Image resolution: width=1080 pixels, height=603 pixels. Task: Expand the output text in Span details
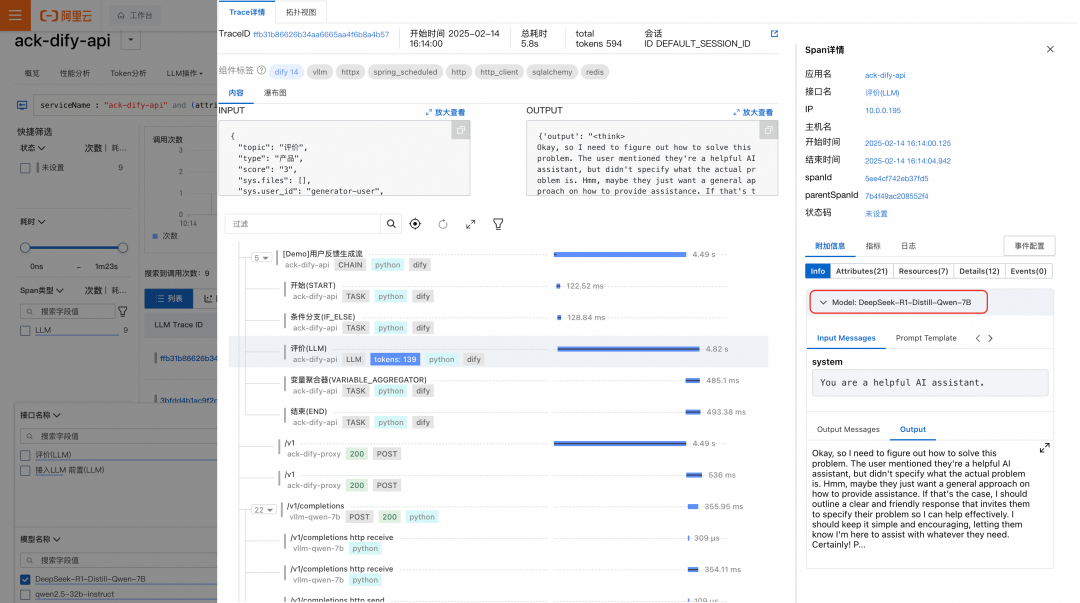(1045, 448)
